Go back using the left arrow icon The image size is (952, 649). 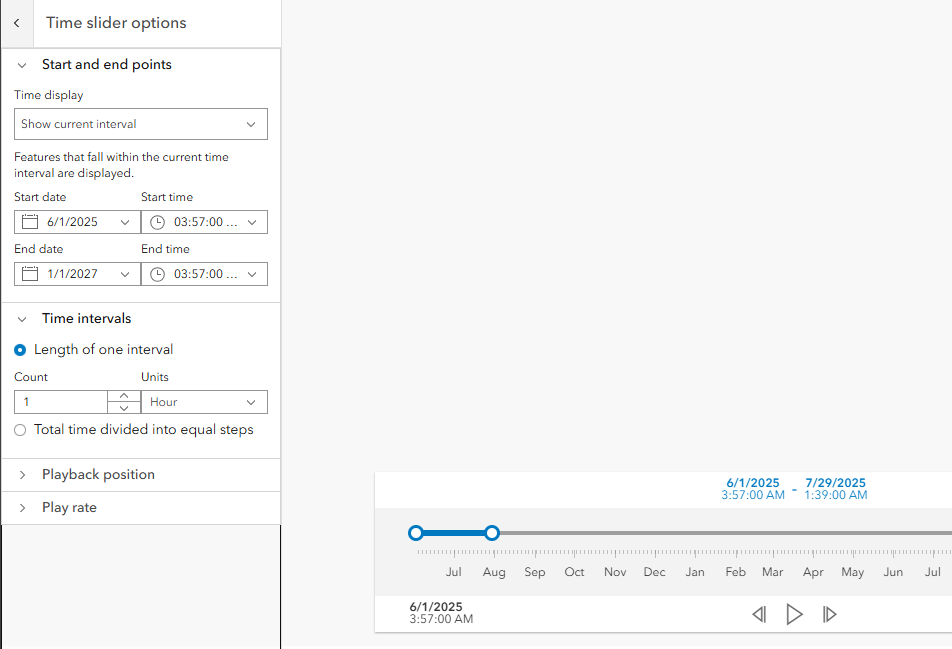tap(17, 23)
